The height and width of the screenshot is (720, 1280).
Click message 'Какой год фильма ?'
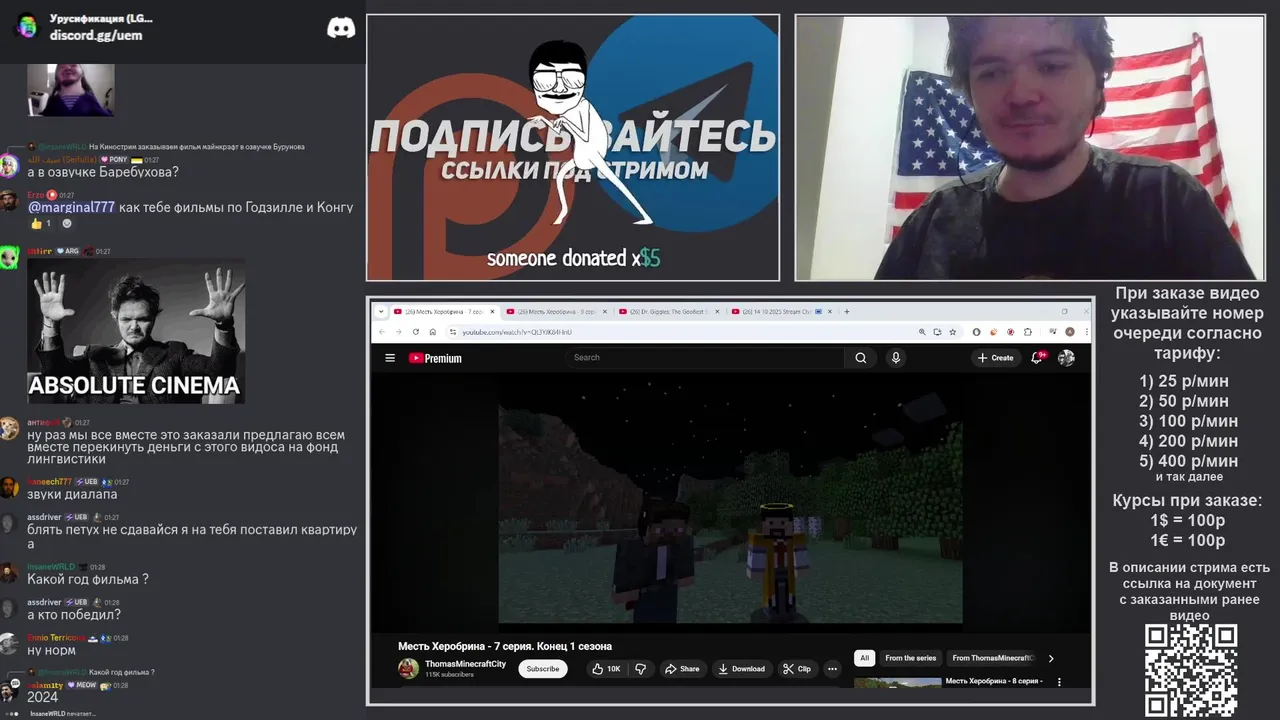click(88, 579)
